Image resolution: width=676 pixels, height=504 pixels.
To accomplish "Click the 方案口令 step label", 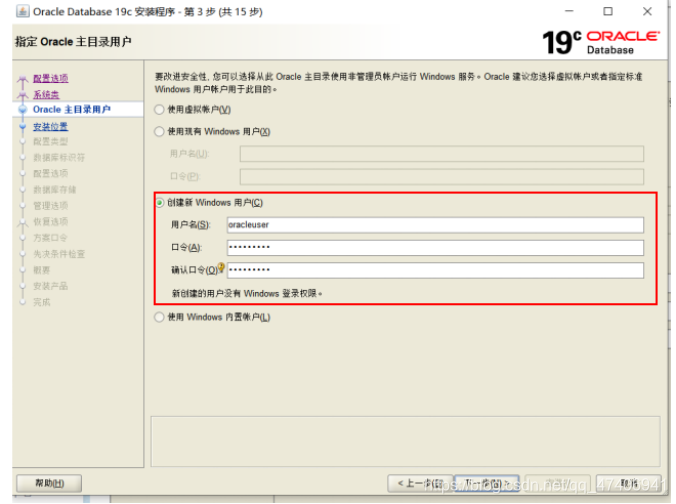I will (x=50, y=238).
